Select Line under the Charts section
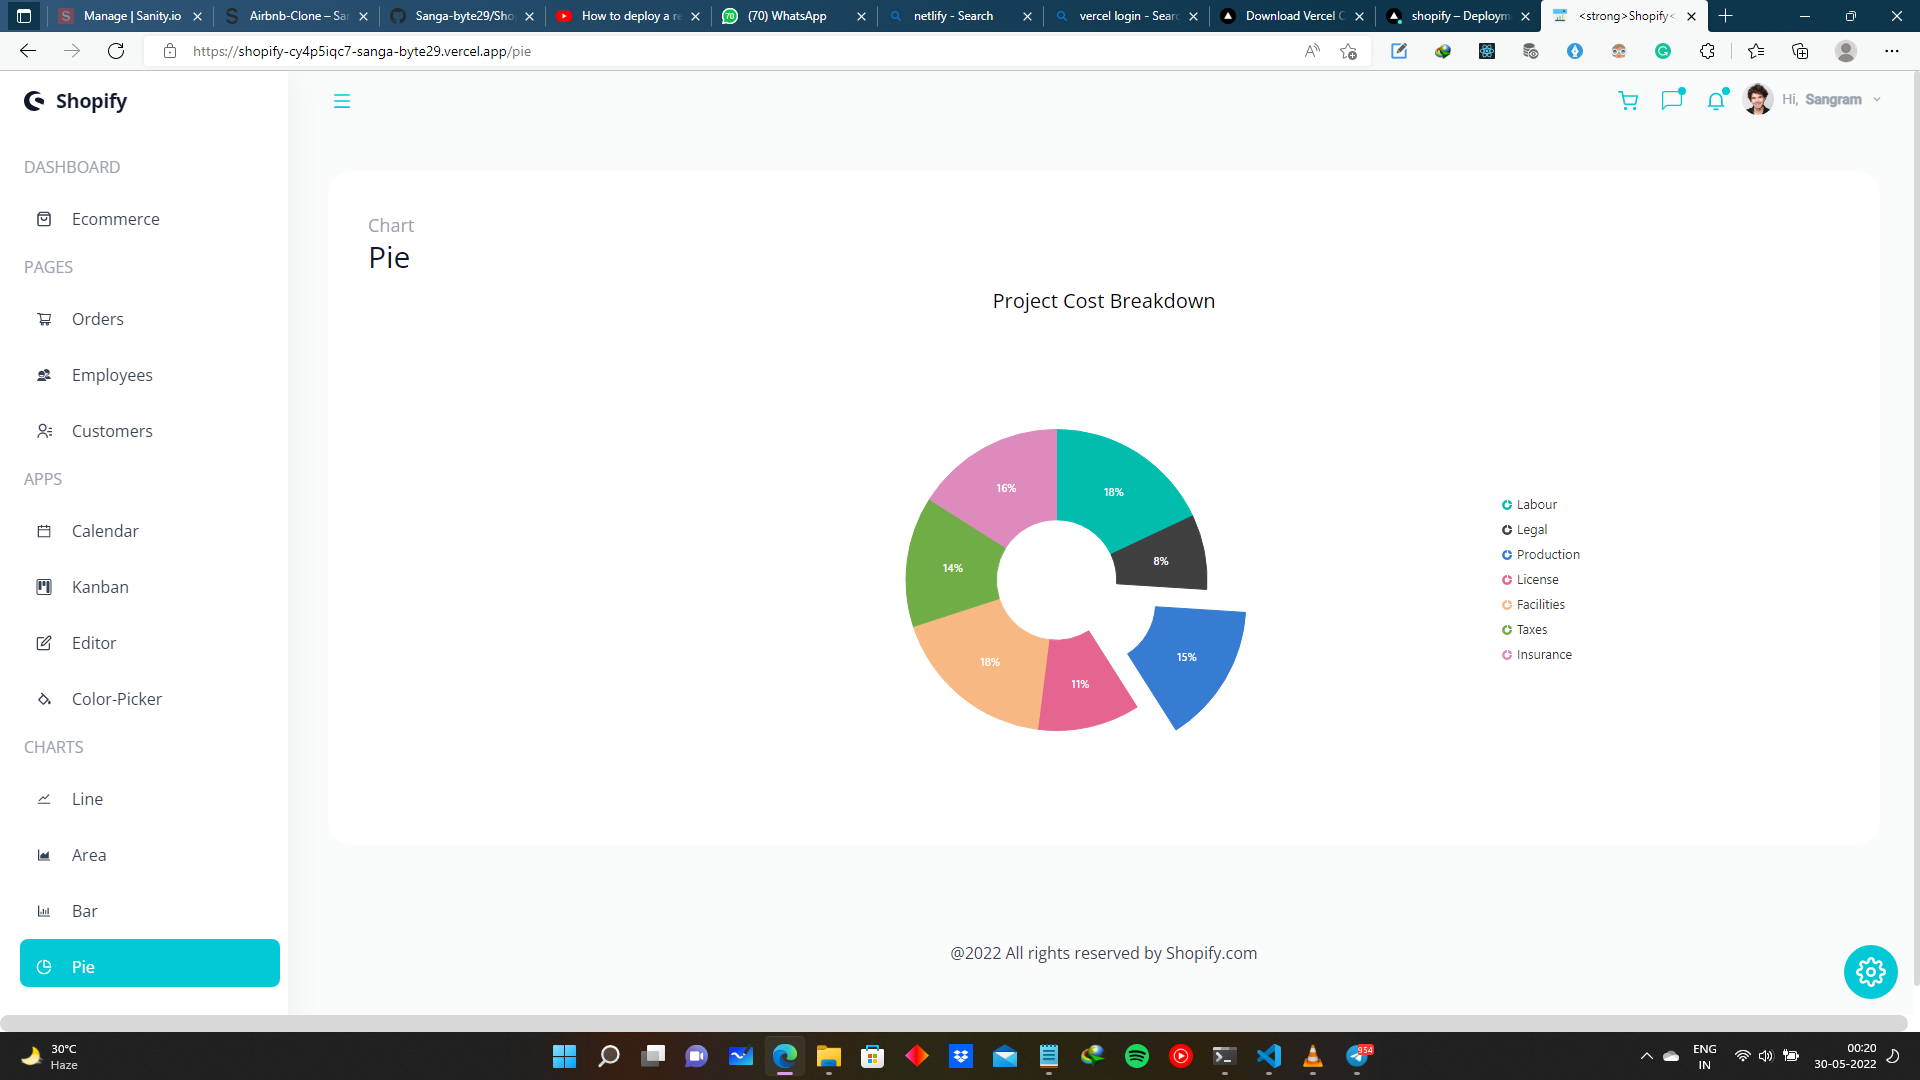This screenshot has height=1080, width=1920. (x=86, y=799)
